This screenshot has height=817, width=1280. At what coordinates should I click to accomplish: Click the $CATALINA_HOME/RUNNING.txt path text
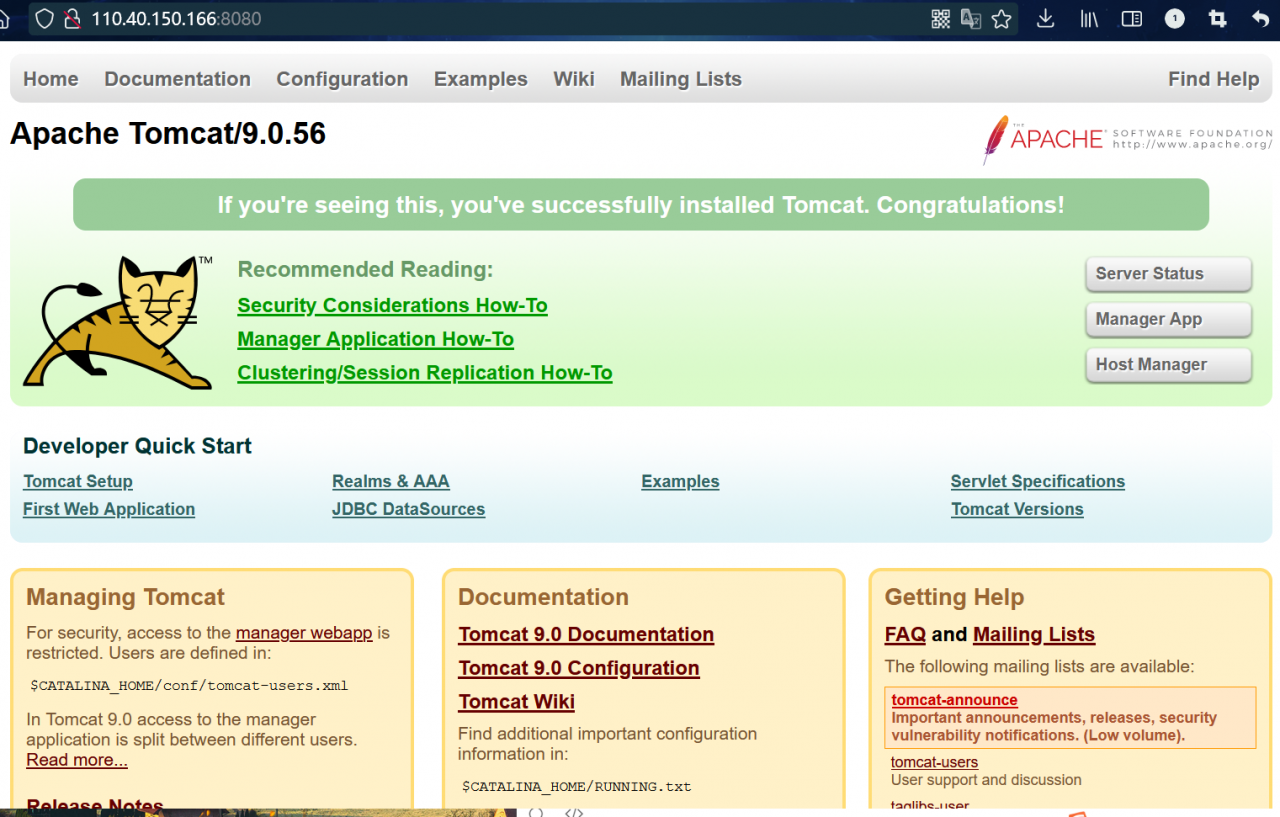click(576, 786)
